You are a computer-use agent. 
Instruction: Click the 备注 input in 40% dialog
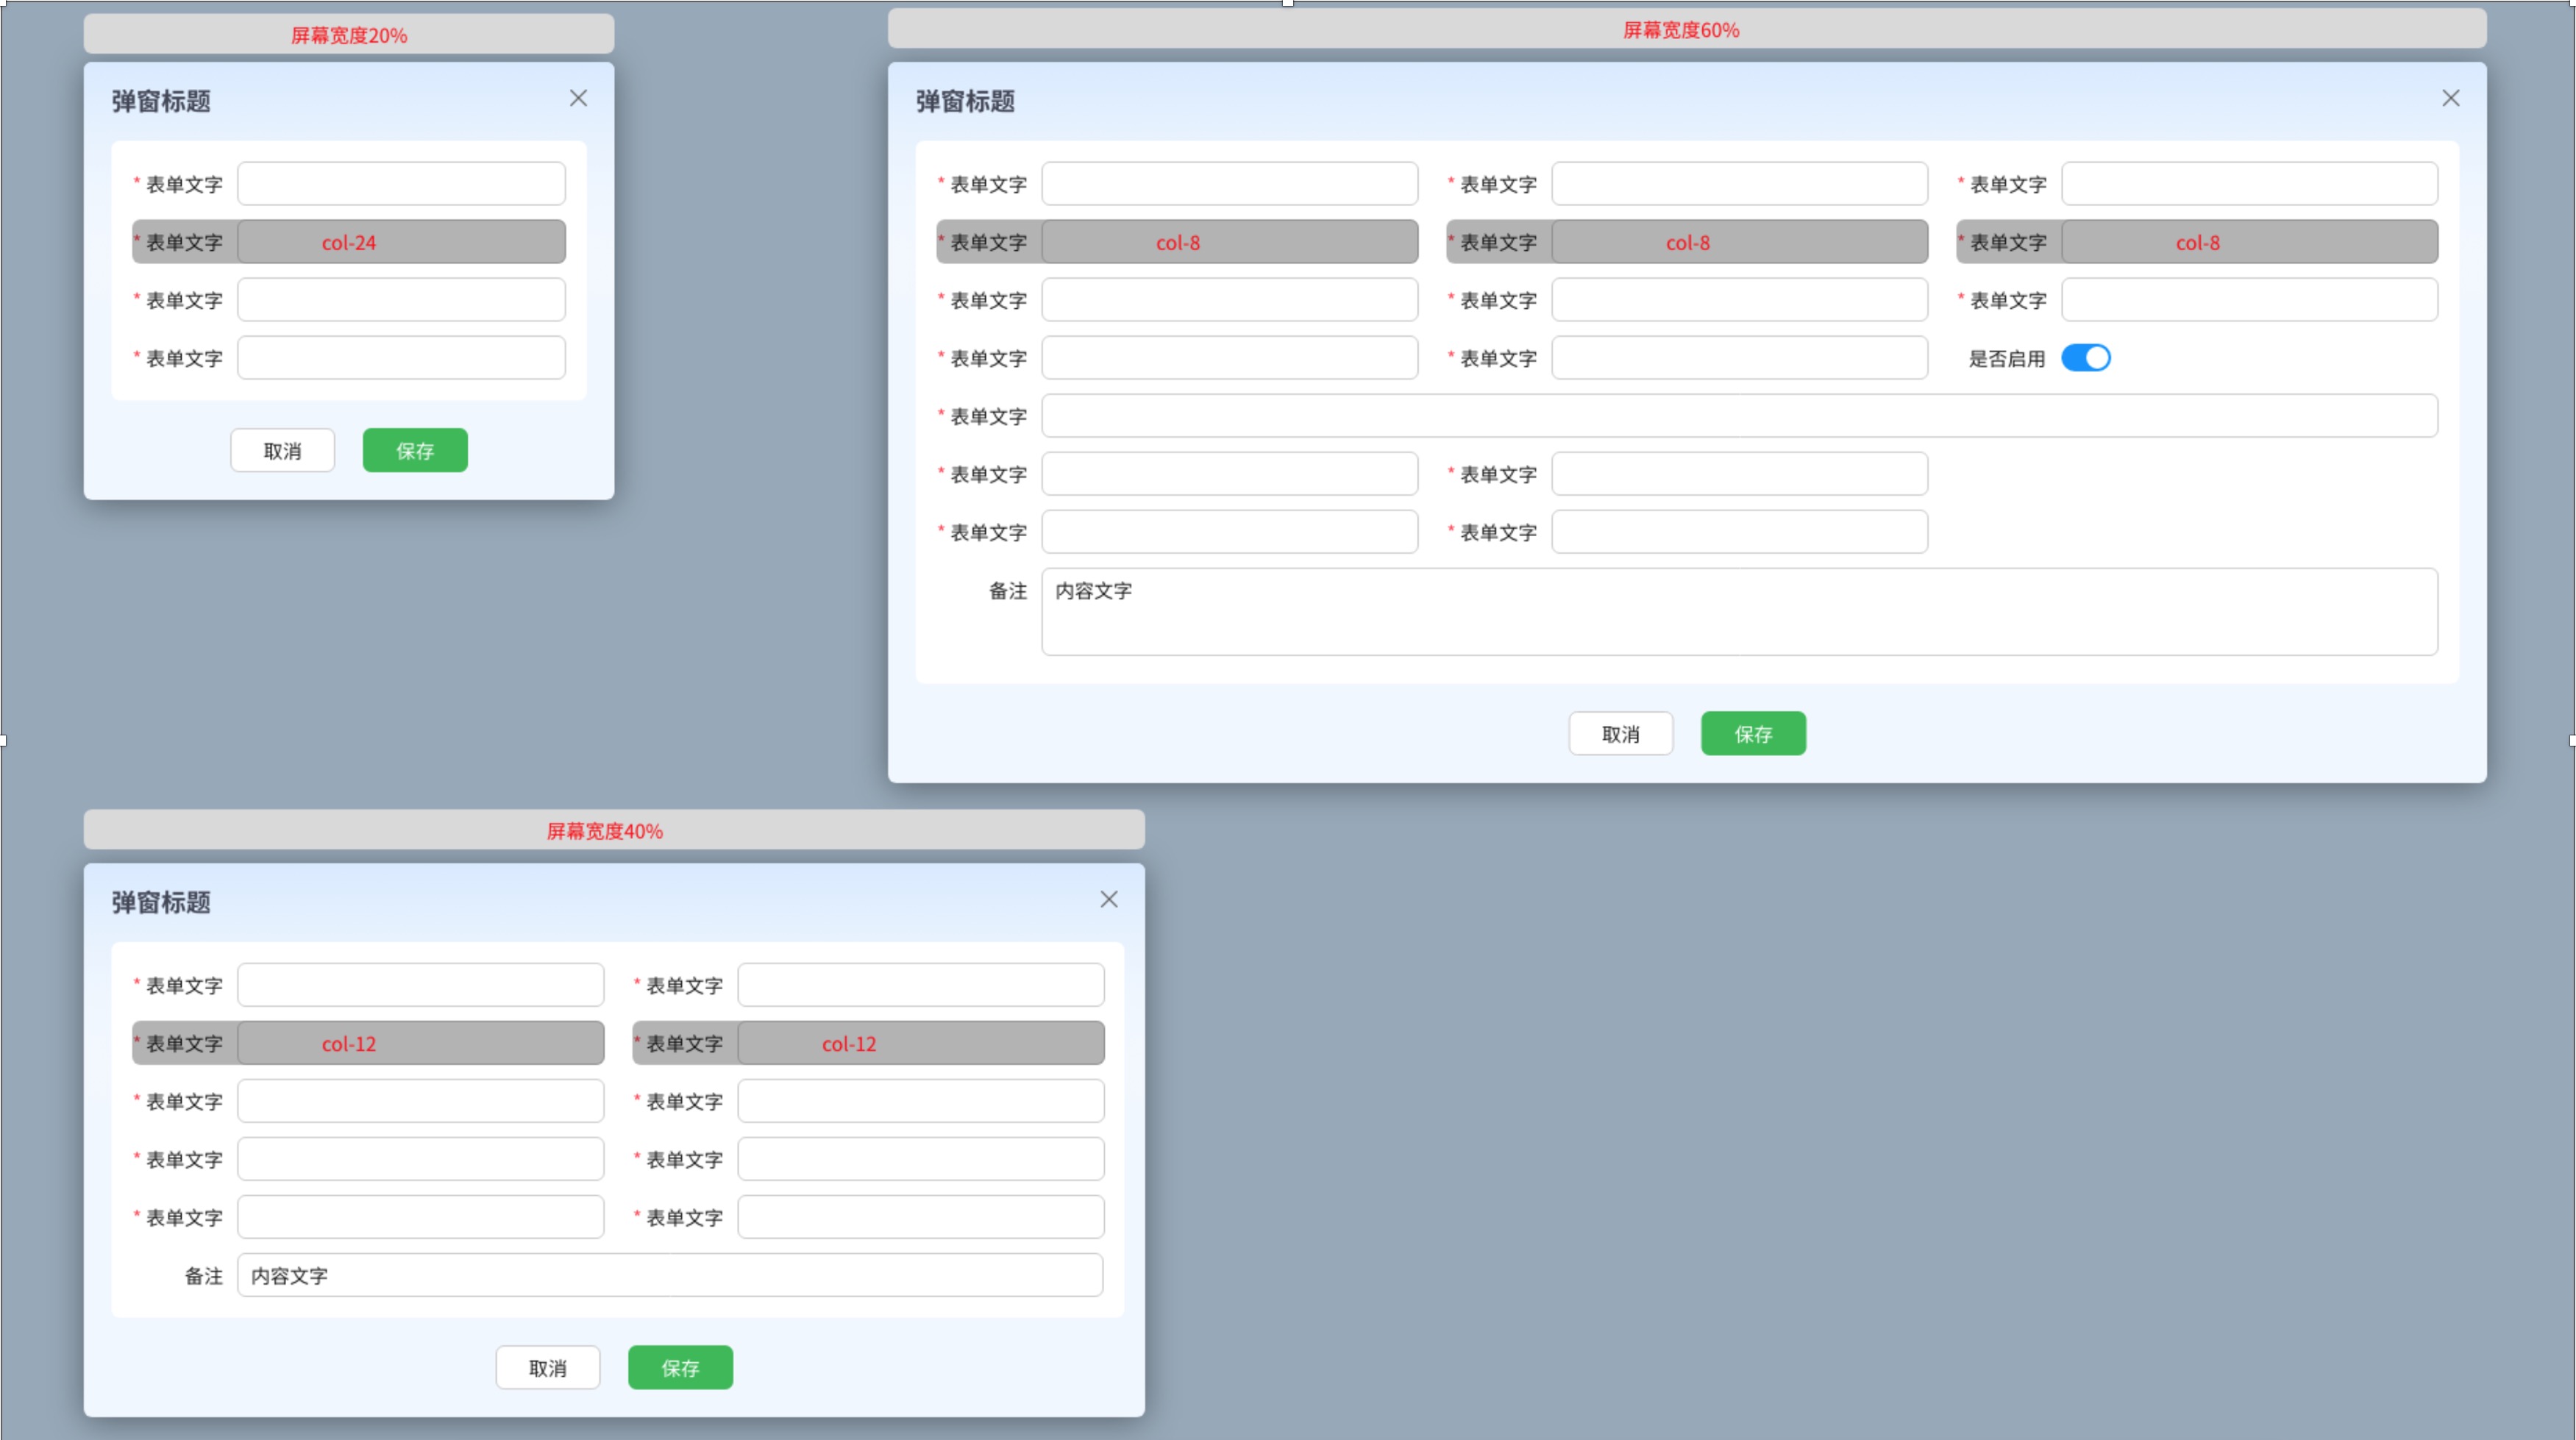[x=669, y=1275]
